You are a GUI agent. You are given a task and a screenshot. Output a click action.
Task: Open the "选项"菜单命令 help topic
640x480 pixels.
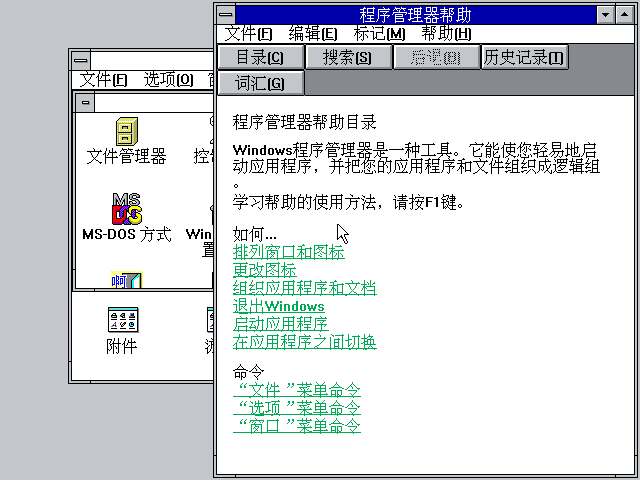pos(297,409)
